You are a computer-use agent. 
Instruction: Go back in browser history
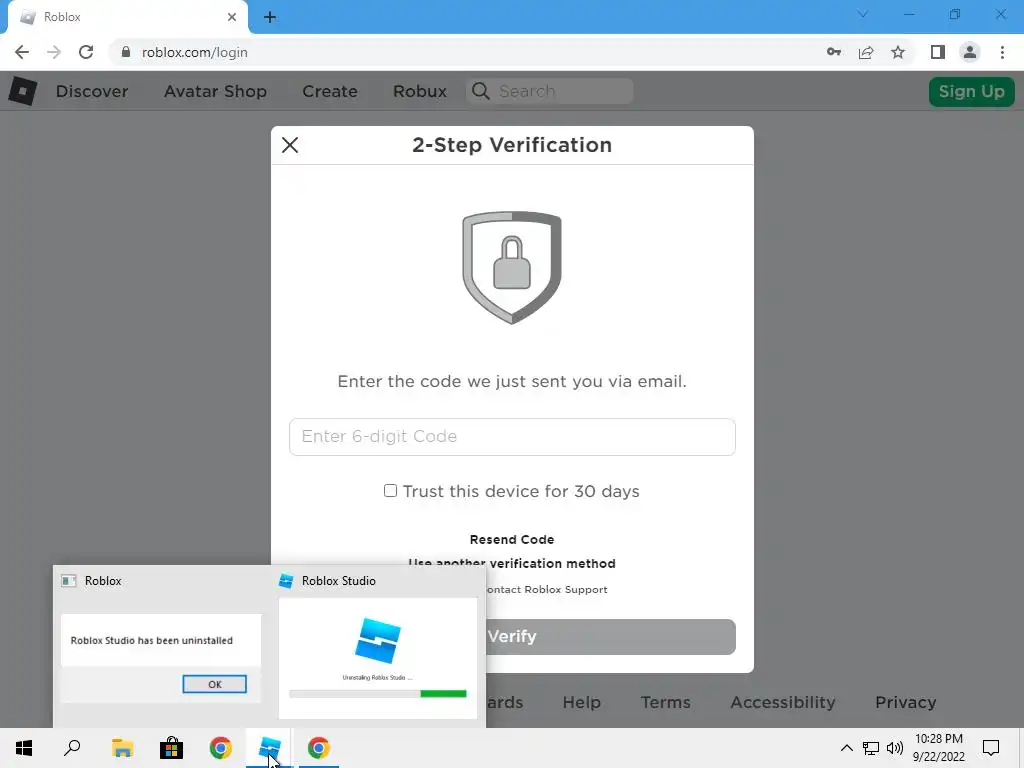[22, 52]
